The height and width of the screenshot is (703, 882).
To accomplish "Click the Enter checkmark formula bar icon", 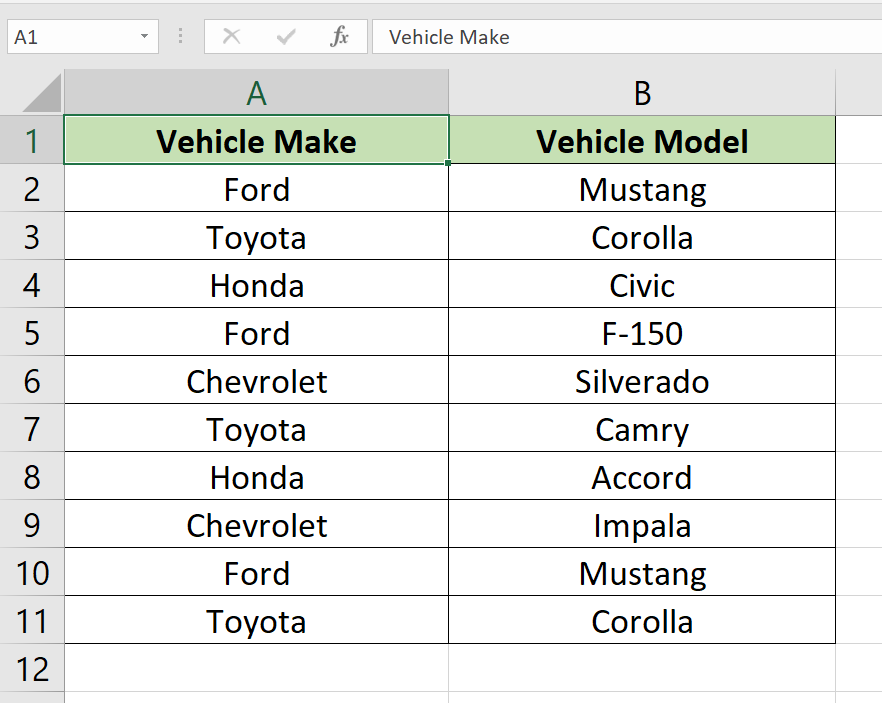I will click(x=286, y=37).
